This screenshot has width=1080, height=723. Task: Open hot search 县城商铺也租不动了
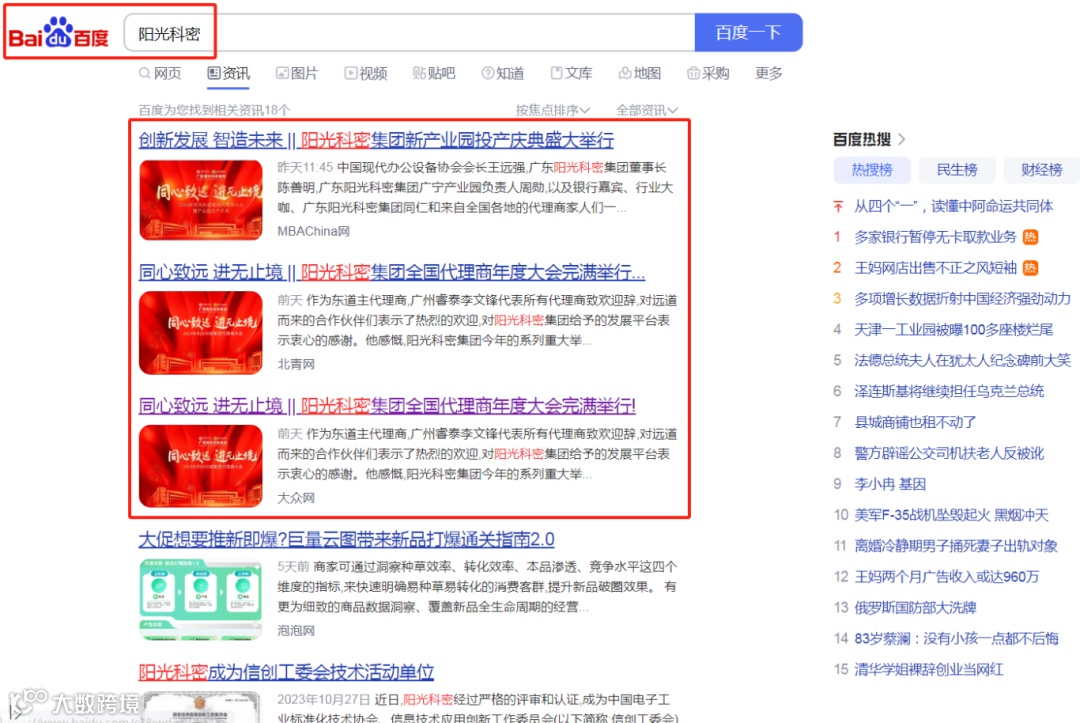(x=915, y=422)
